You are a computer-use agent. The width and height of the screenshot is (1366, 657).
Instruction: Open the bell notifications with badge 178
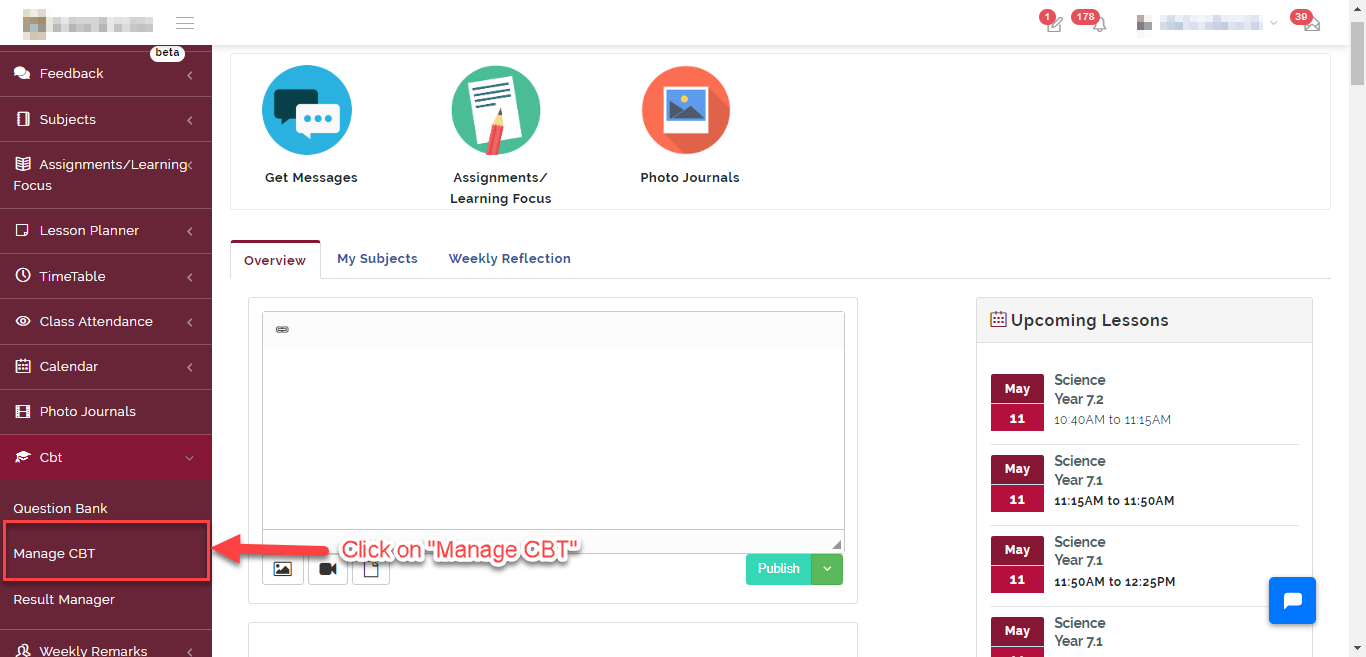tap(1099, 24)
